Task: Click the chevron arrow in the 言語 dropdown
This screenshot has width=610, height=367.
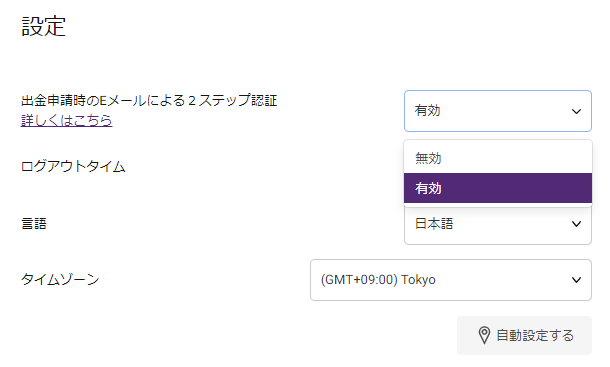Action: click(x=576, y=224)
